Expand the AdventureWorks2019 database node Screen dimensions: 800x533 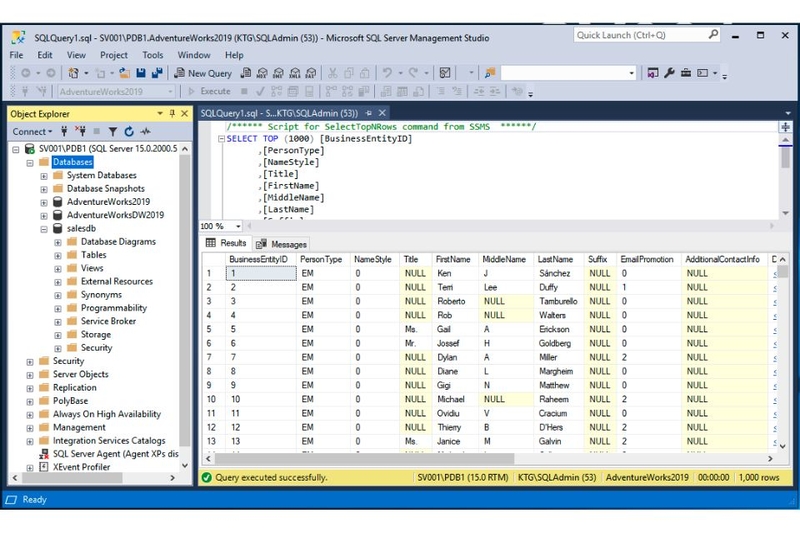44,202
